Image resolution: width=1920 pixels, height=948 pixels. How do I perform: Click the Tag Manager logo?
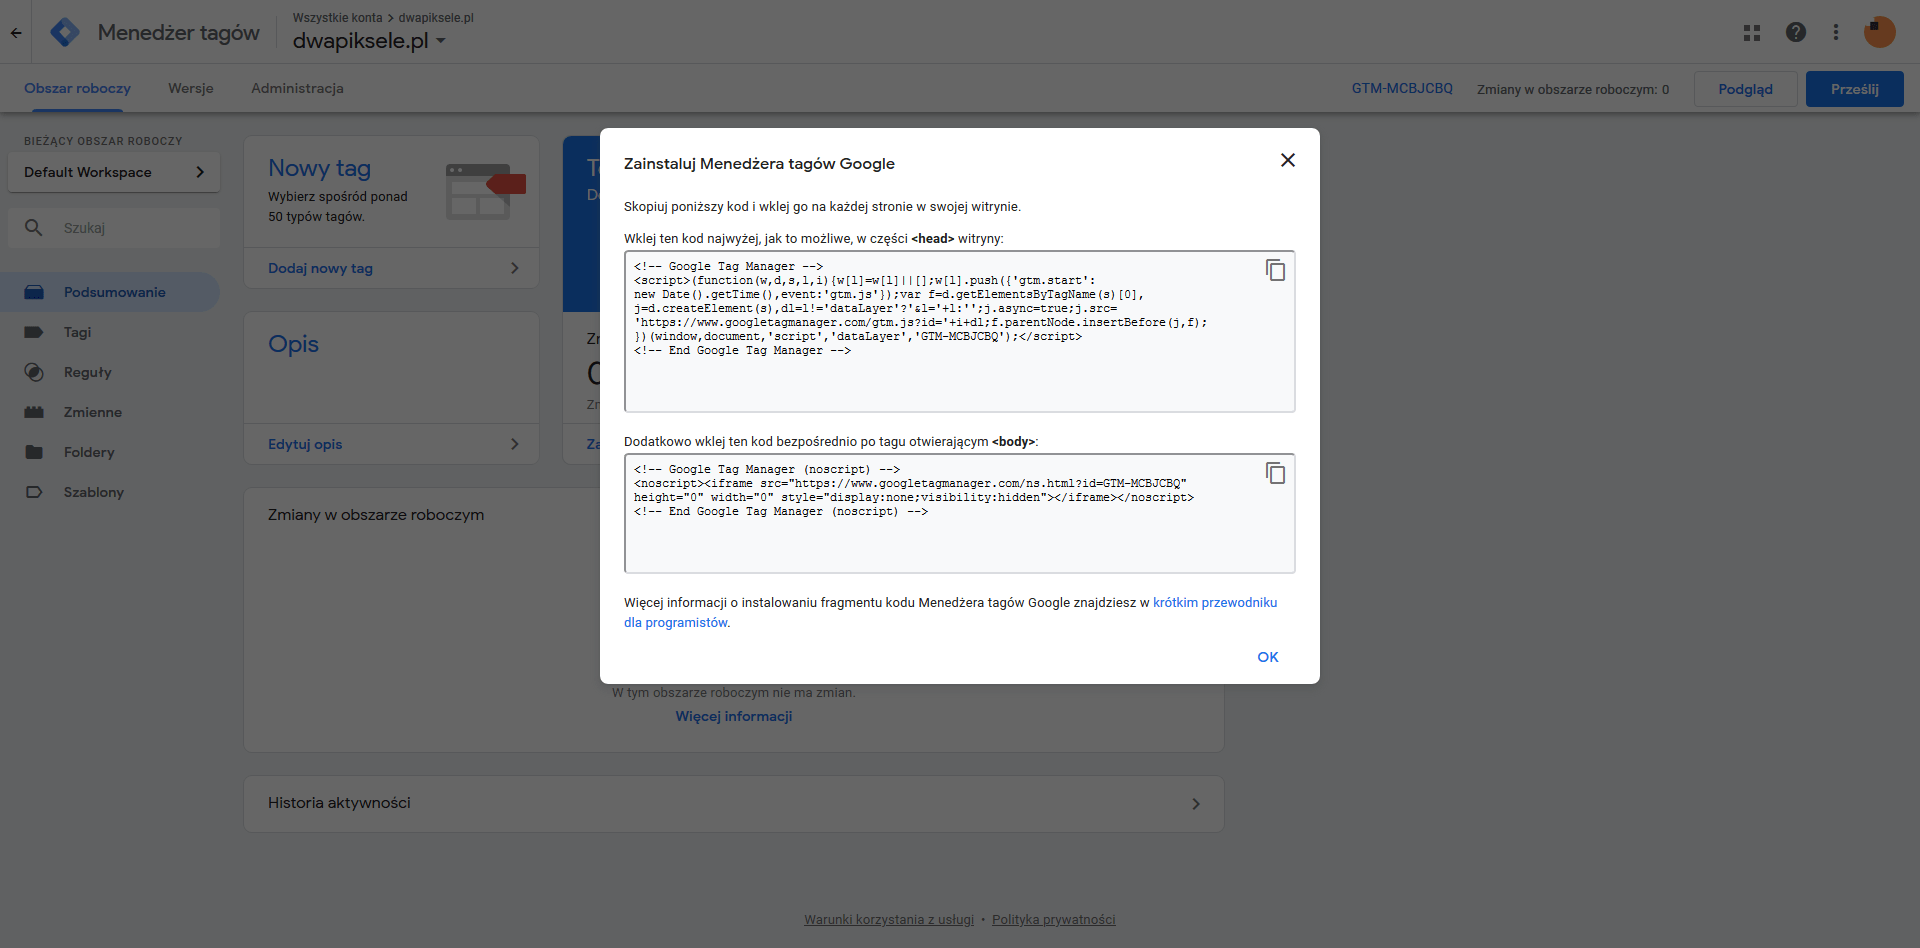point(65,32)
